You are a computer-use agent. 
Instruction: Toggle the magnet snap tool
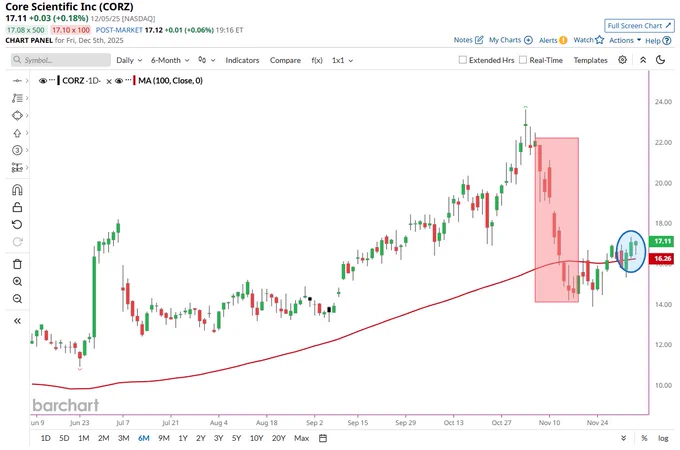17,190
